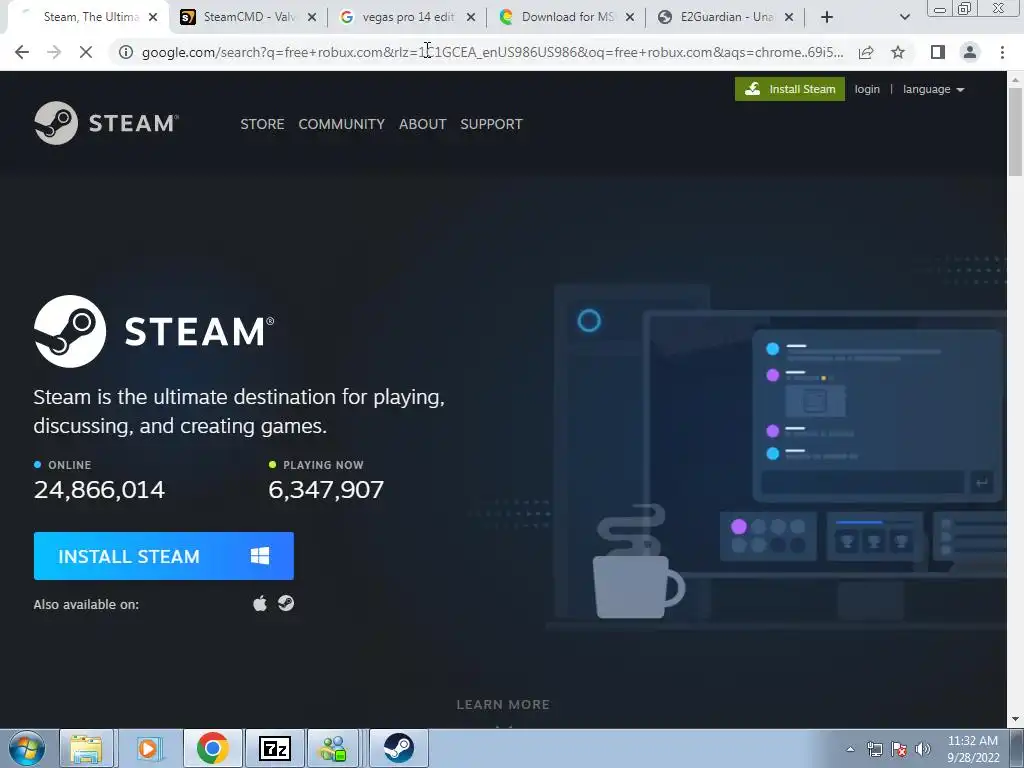Go back using the browser back arrow
This screenshot has height=768, width=1024.
coord(22,52)
